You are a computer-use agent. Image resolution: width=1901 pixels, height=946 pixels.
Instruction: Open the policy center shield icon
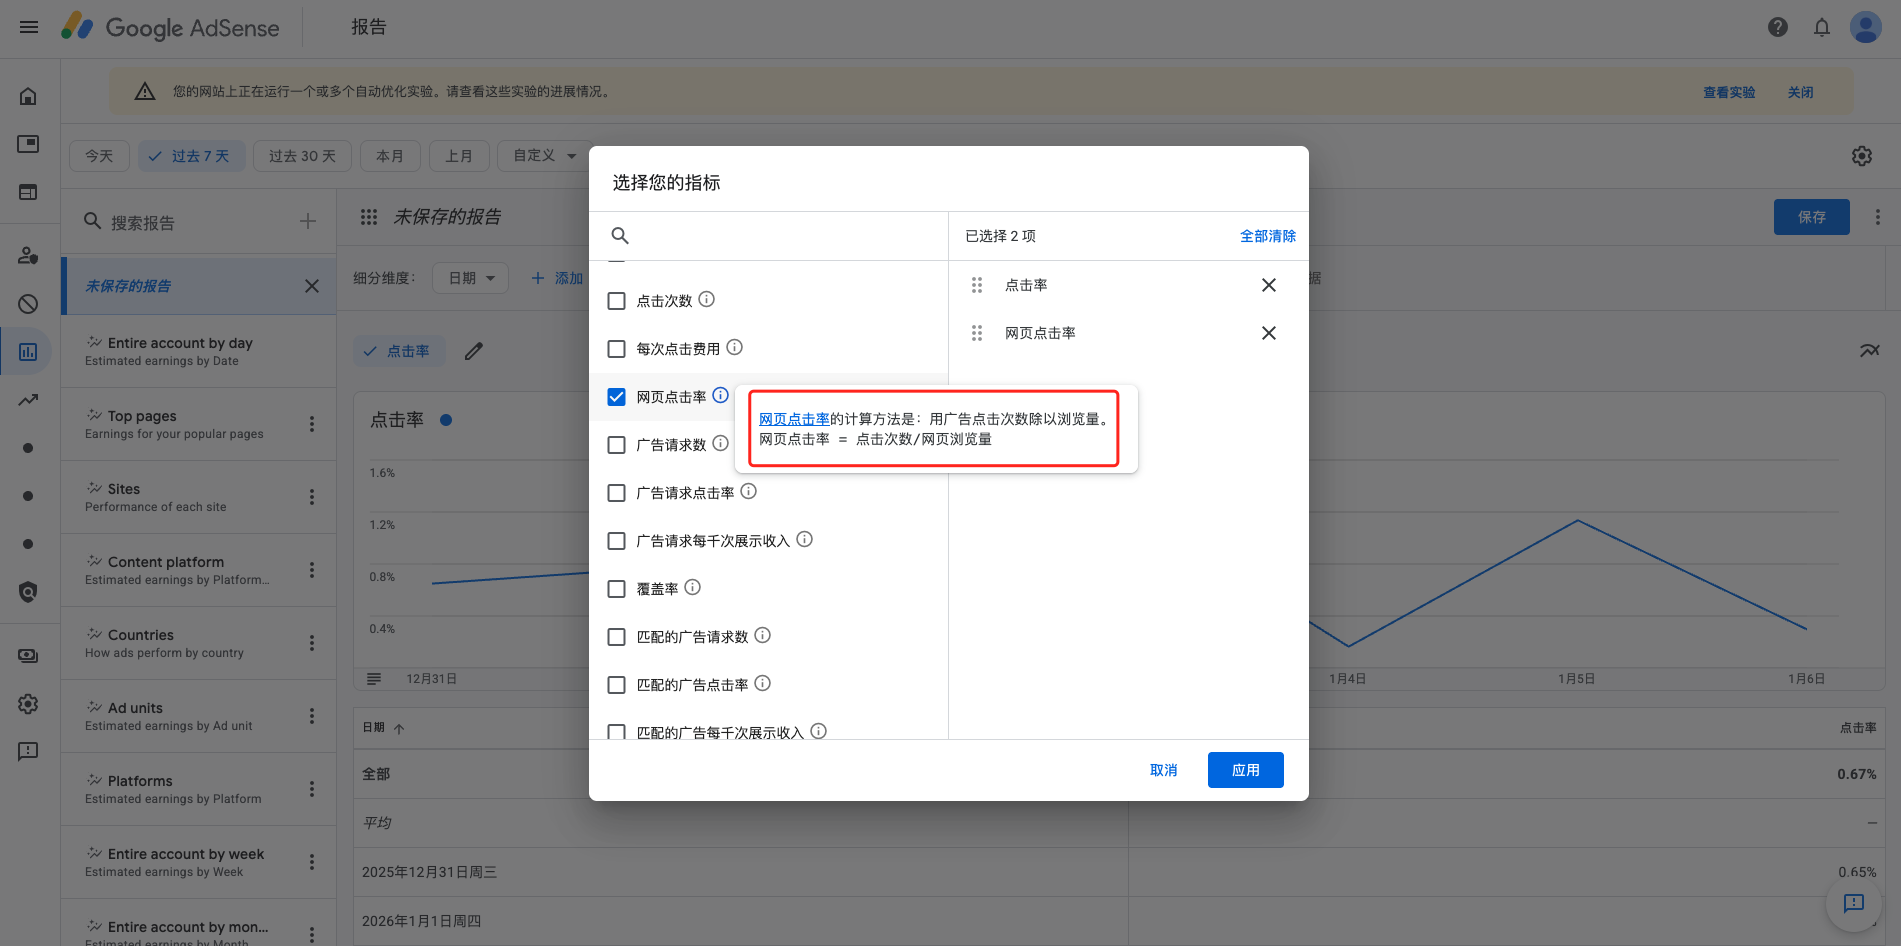[28, 592]
